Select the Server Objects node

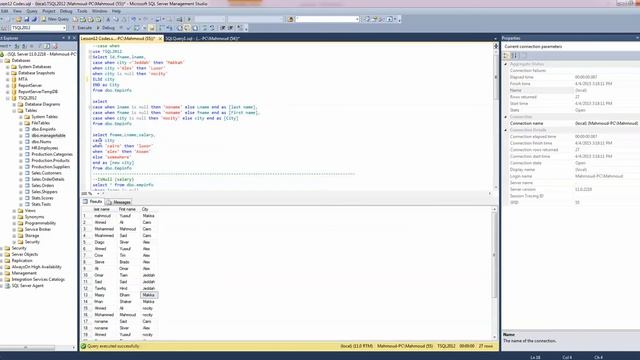pyautogui.click(x=24, y=254)
